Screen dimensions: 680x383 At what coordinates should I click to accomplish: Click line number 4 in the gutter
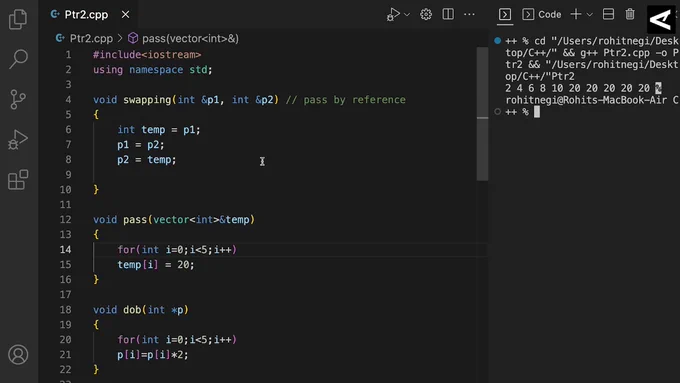point(69,100)
